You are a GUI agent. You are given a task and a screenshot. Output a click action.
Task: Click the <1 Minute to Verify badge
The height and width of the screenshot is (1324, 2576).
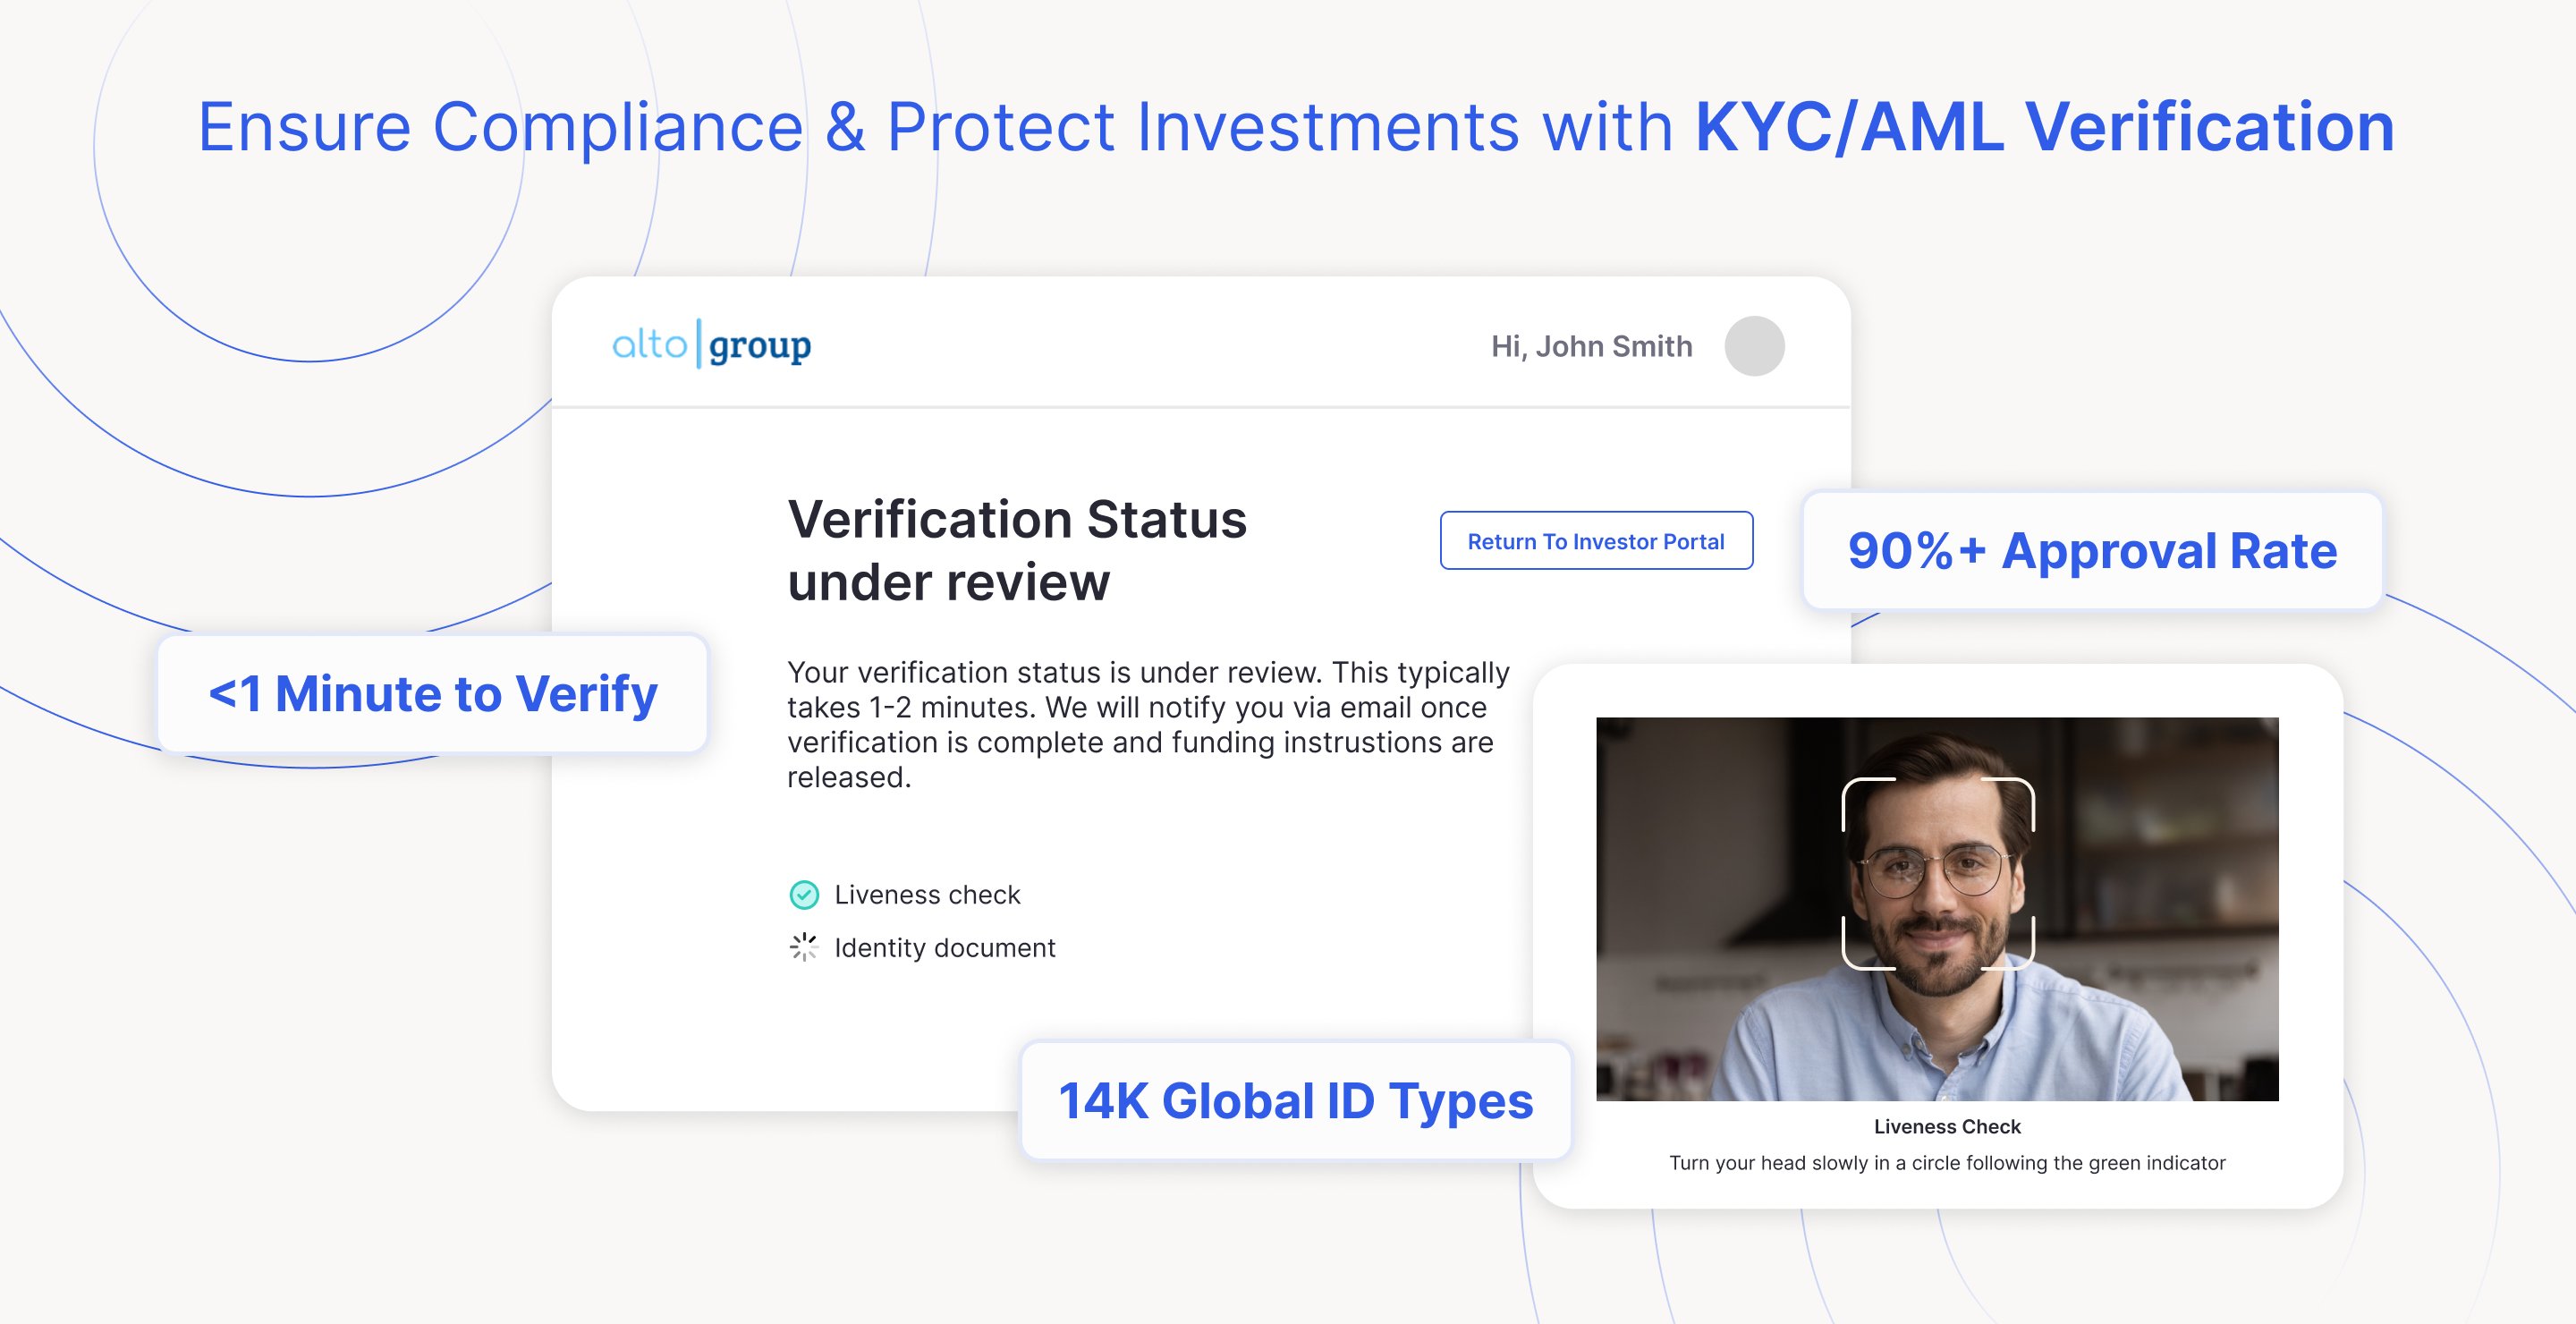coord(432,693)
